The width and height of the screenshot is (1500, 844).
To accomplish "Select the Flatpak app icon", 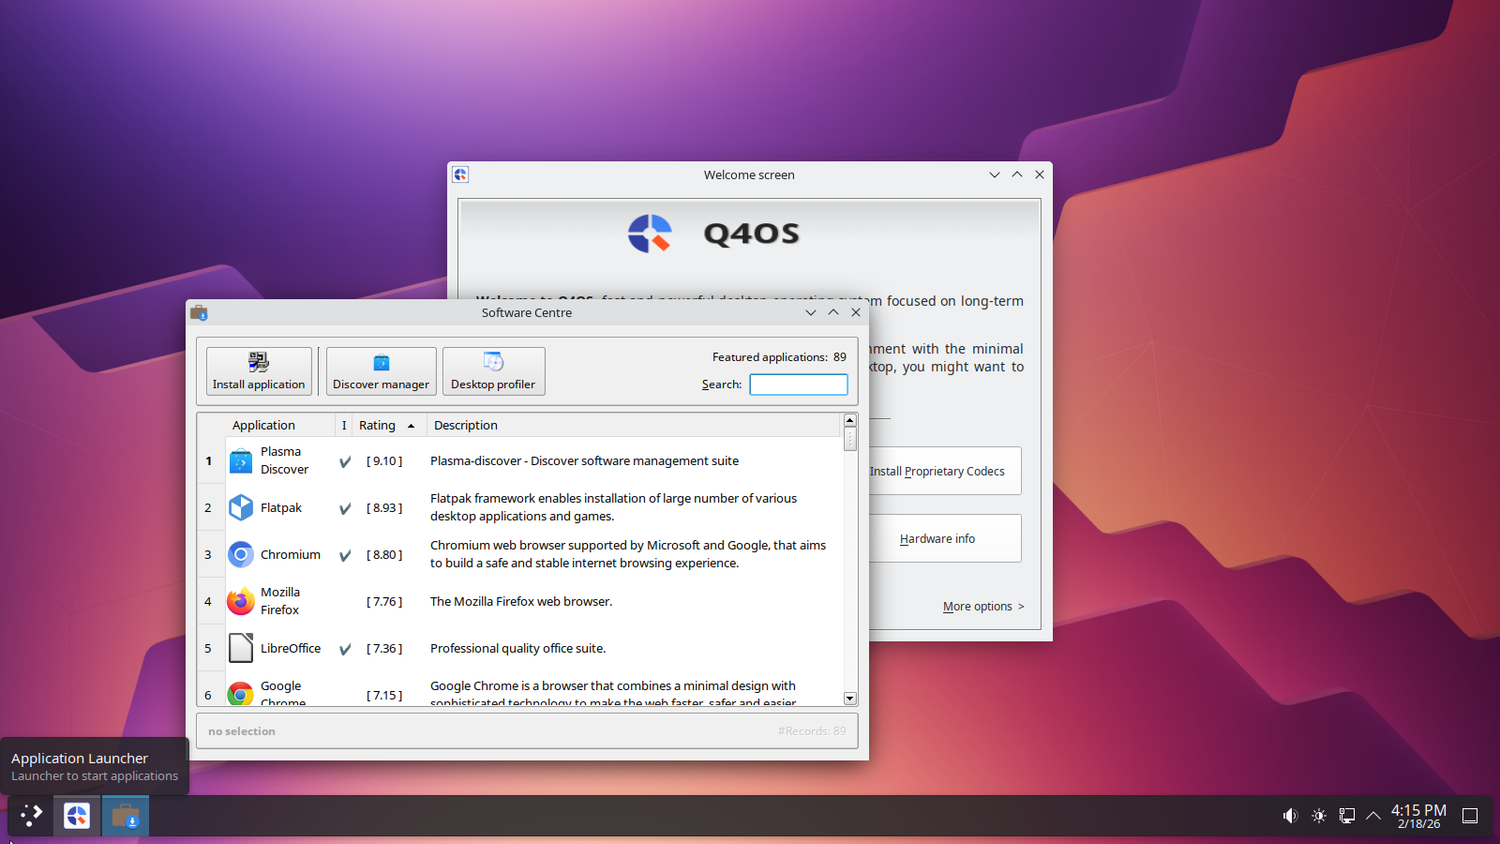I will click(x=241, y=508).
